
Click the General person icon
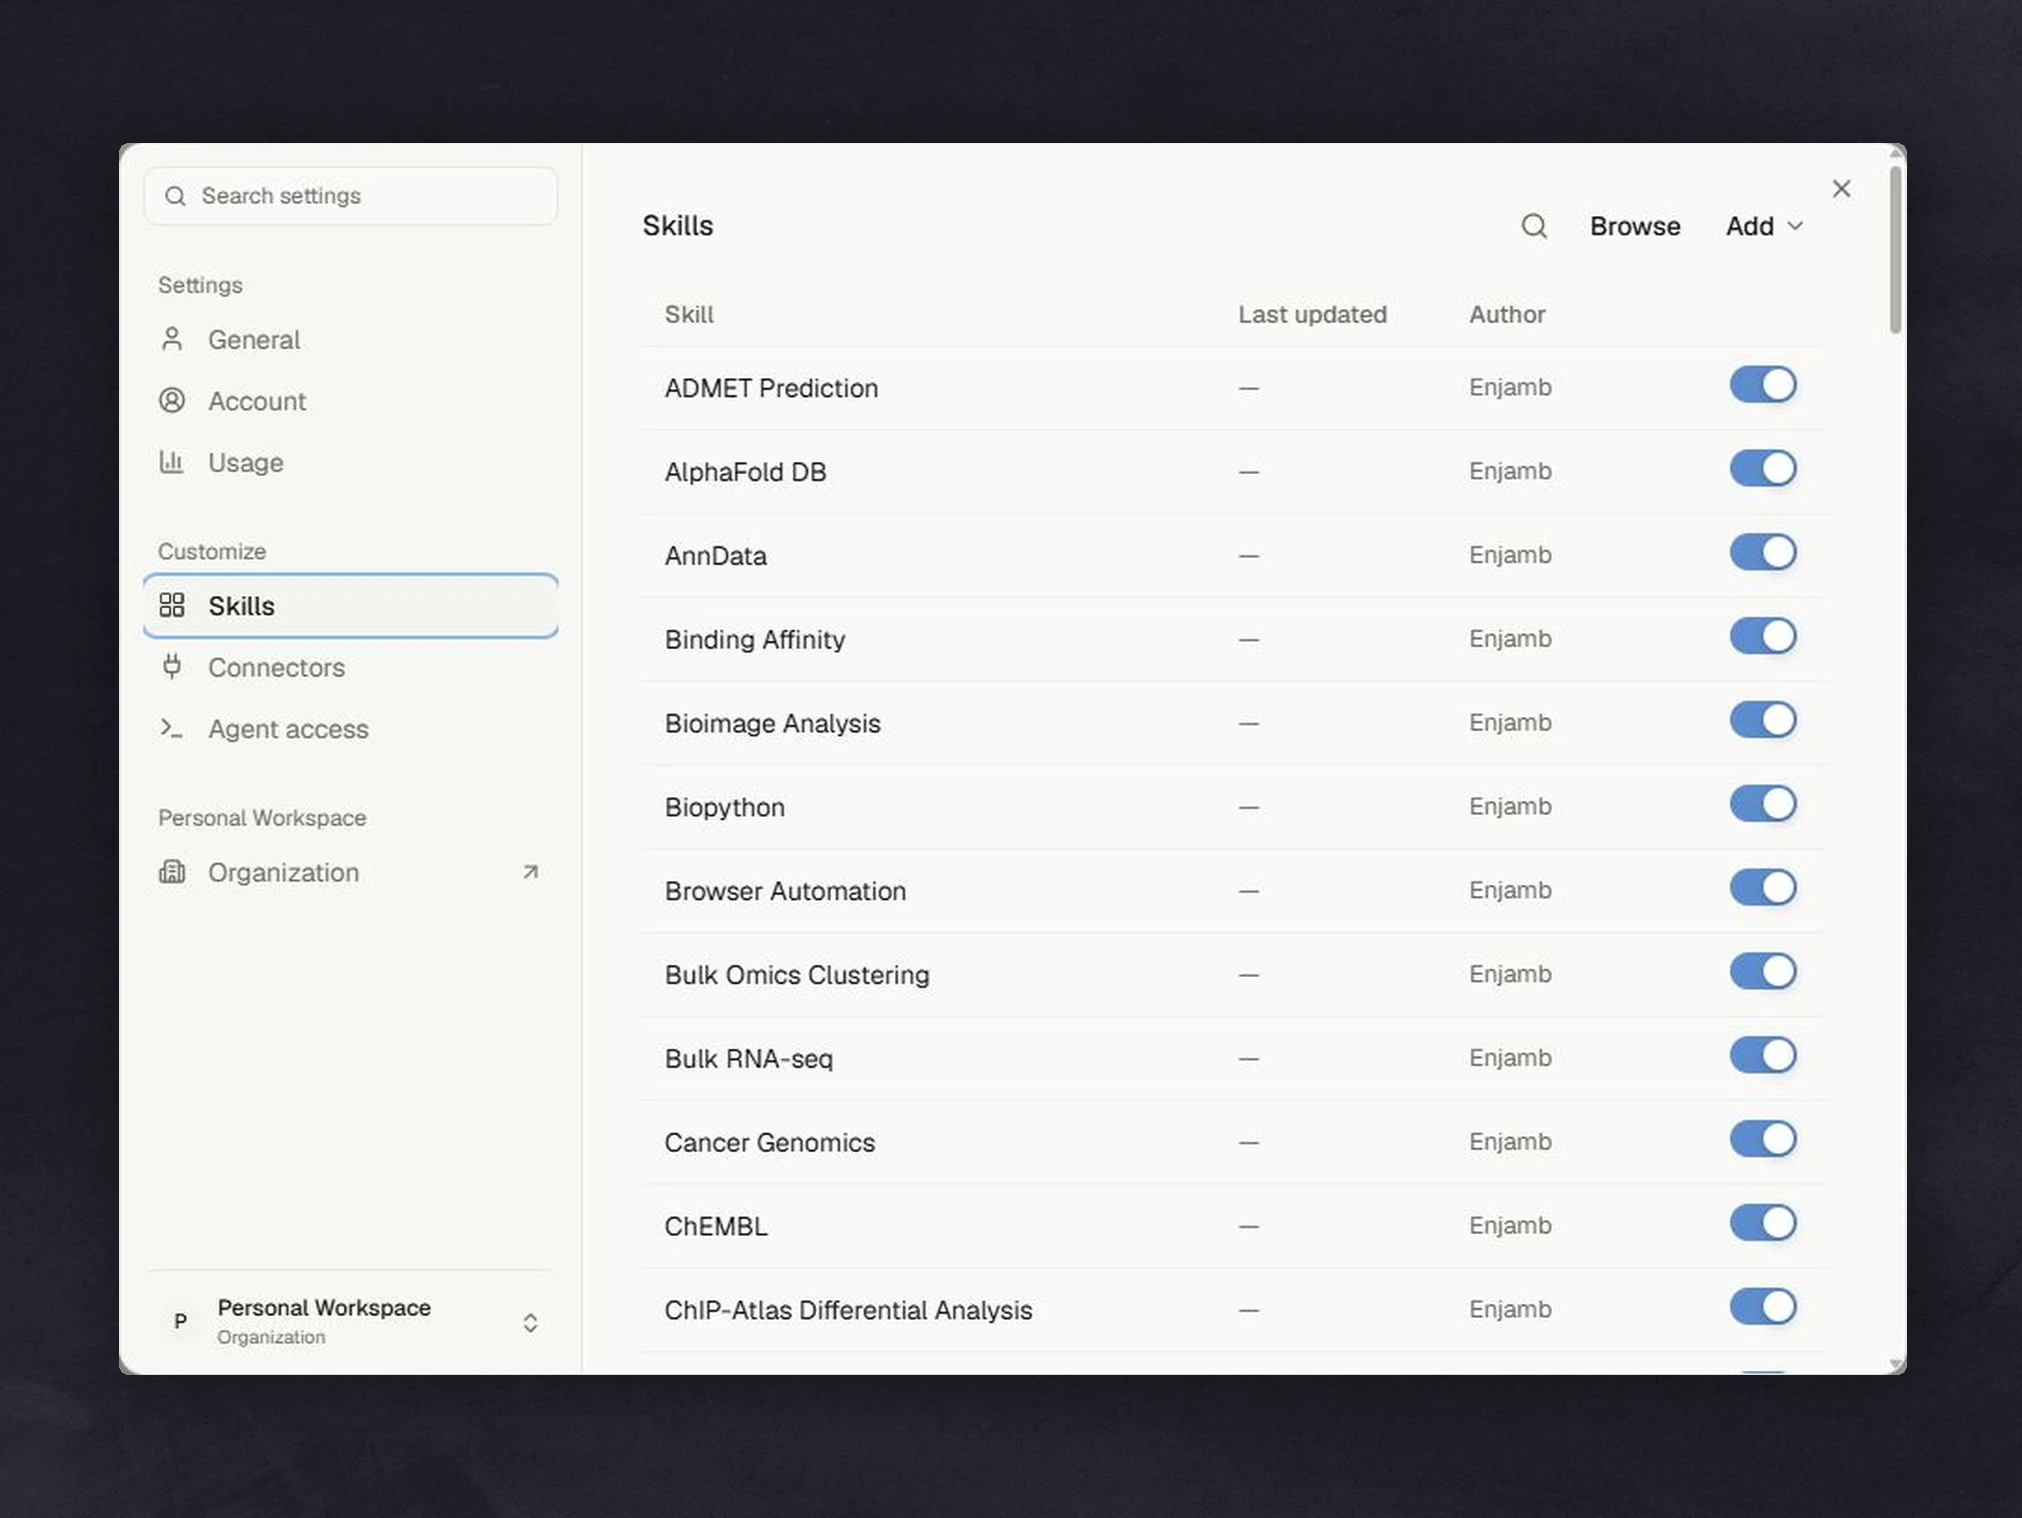point(172,339)
